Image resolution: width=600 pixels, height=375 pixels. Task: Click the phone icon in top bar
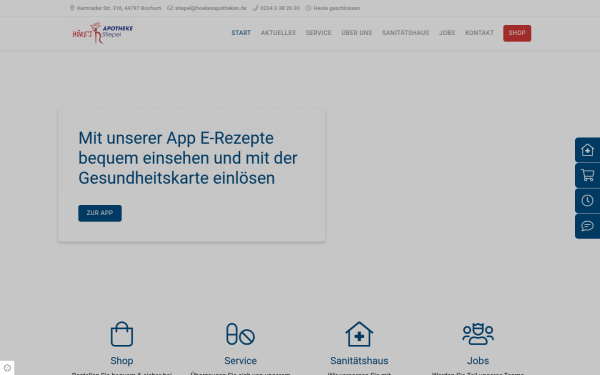(255, 8)
